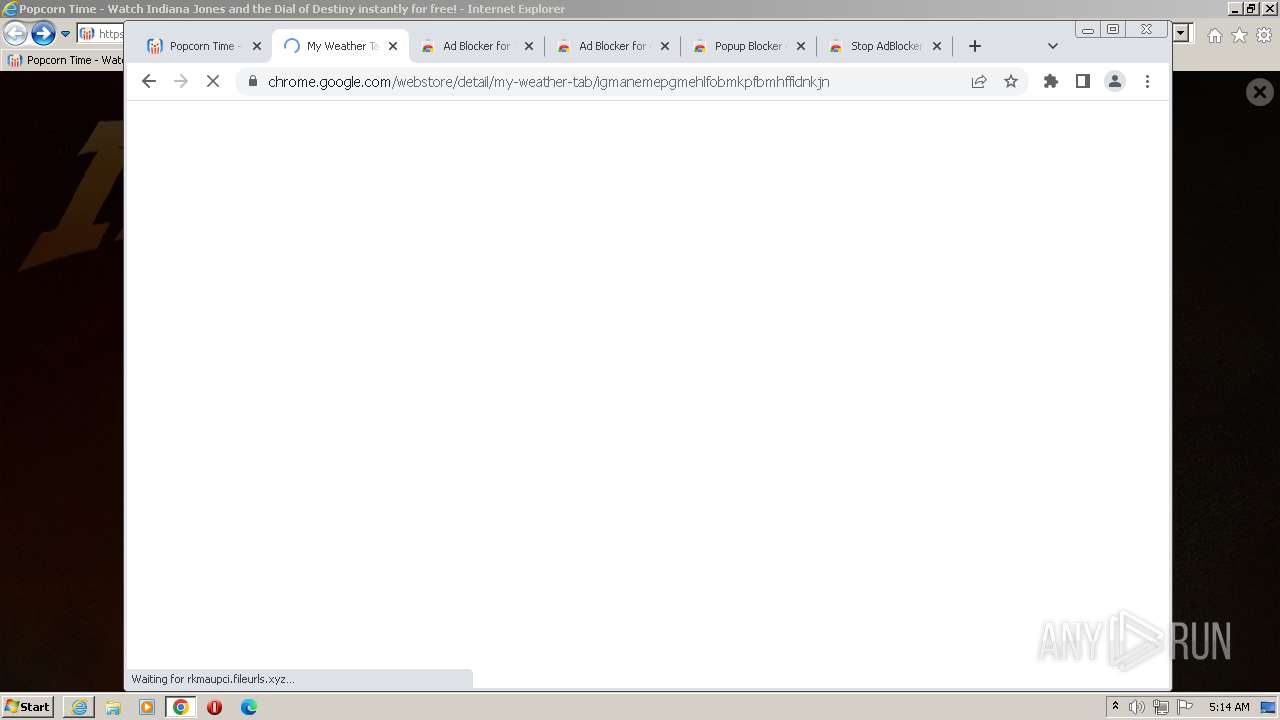Open a new Chrome tab
The image size is (1280, 720).
point(975,46)
